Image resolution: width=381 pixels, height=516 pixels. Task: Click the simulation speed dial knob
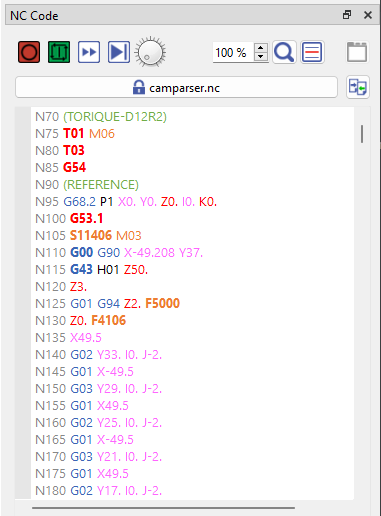point(150,52)
